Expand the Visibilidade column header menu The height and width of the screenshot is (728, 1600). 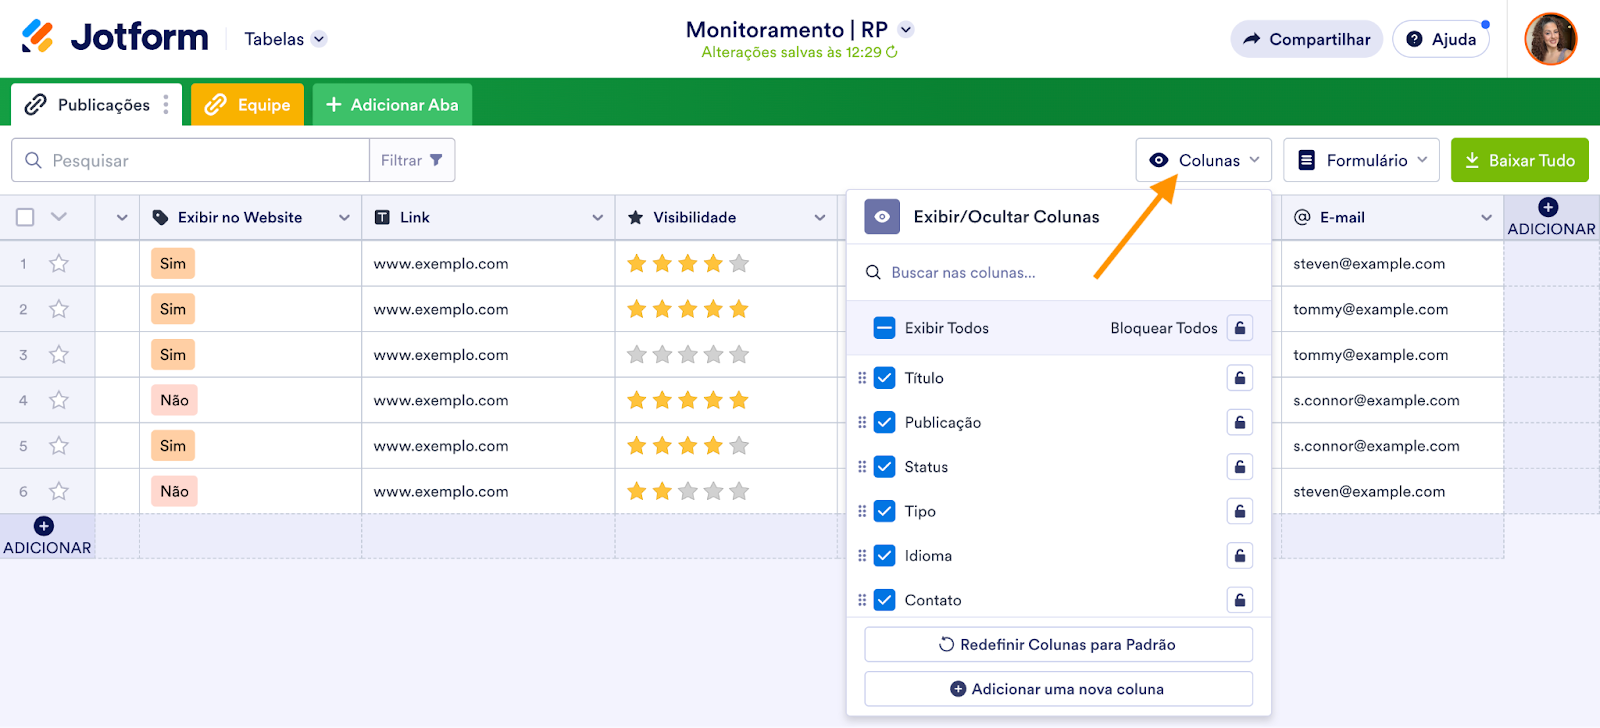pos(819,218)
